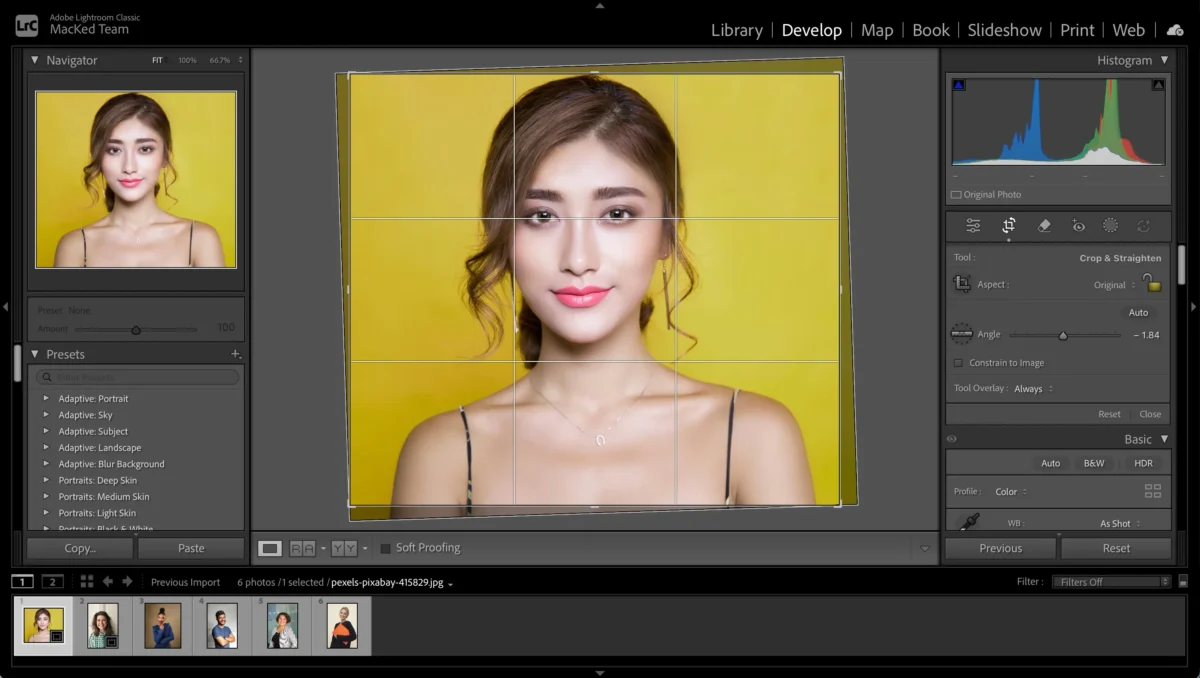This screenshot has height=678, width=1200.
Task: Select the second photo thumbnail in the filmstrip
Action: pos(103,625)
